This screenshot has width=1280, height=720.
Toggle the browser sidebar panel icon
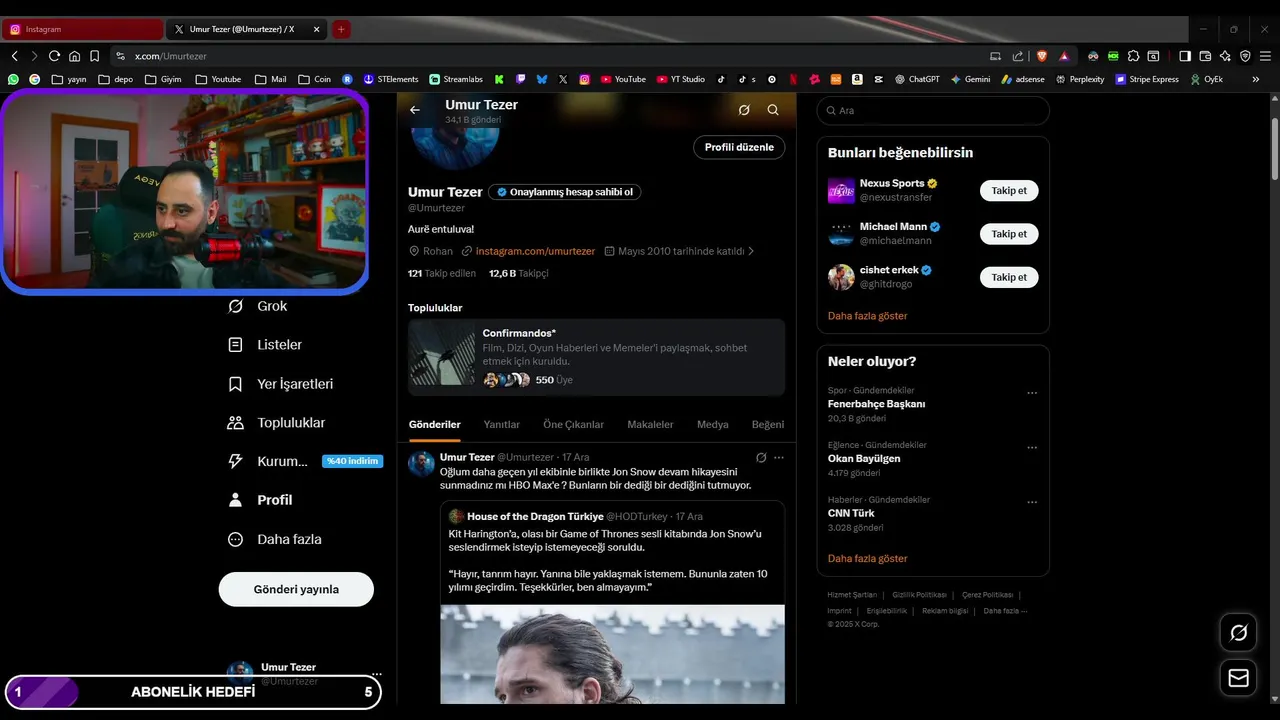coord(1185,56)
